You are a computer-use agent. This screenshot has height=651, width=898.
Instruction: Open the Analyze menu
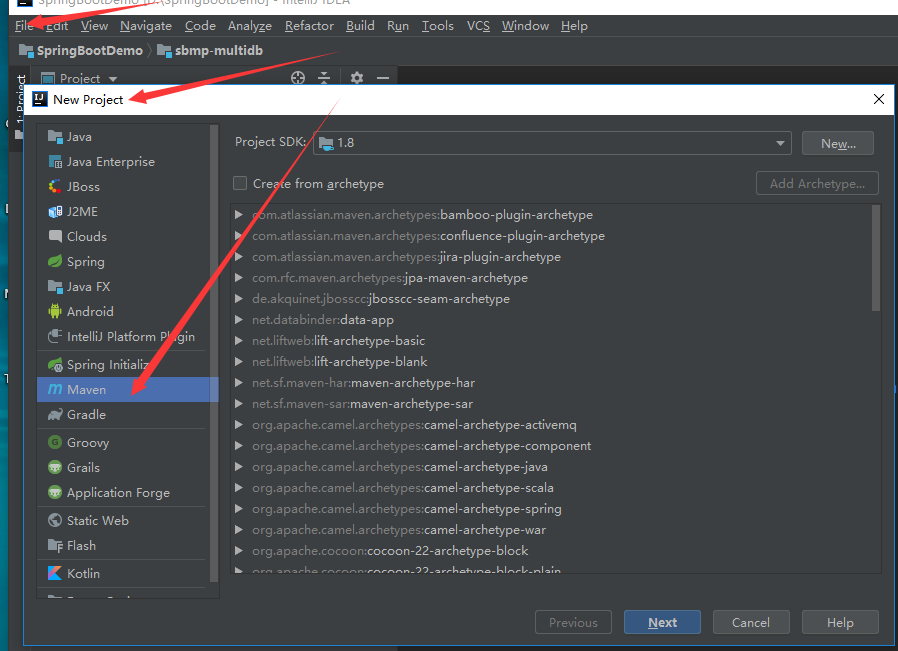(250, 26)
